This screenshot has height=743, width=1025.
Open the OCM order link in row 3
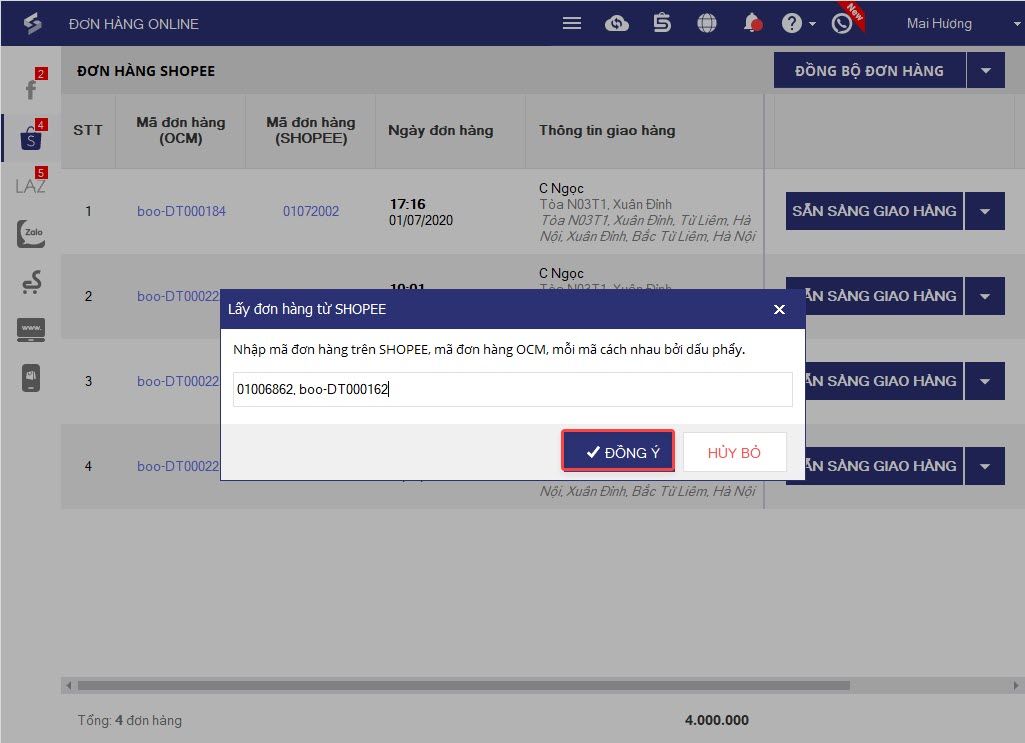pos(178,381)
